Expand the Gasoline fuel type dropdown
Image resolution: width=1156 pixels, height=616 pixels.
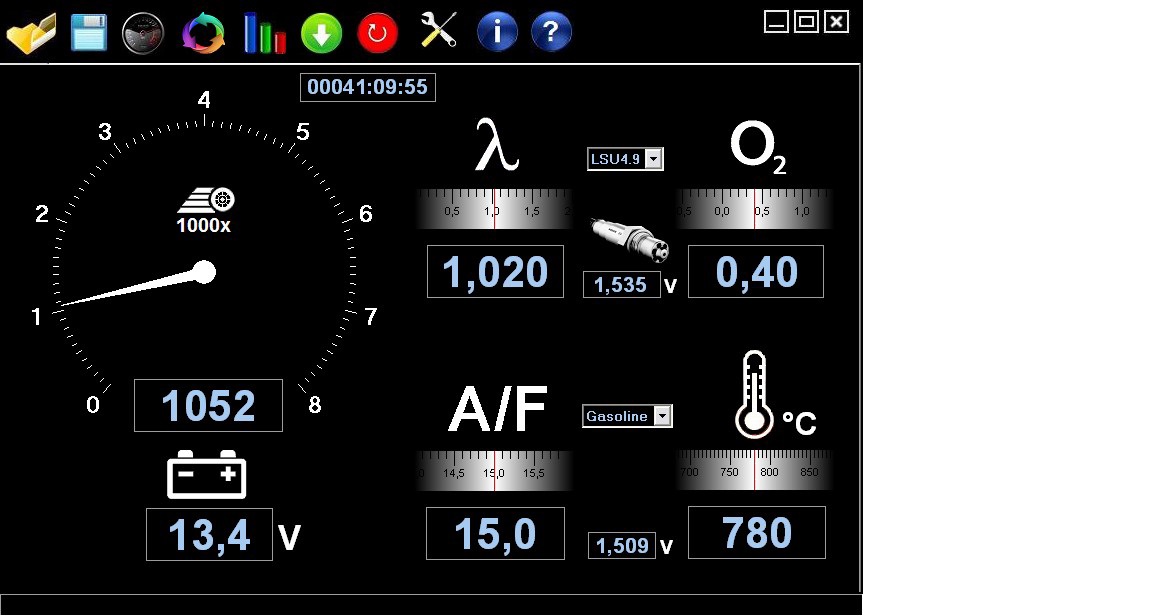662,417
